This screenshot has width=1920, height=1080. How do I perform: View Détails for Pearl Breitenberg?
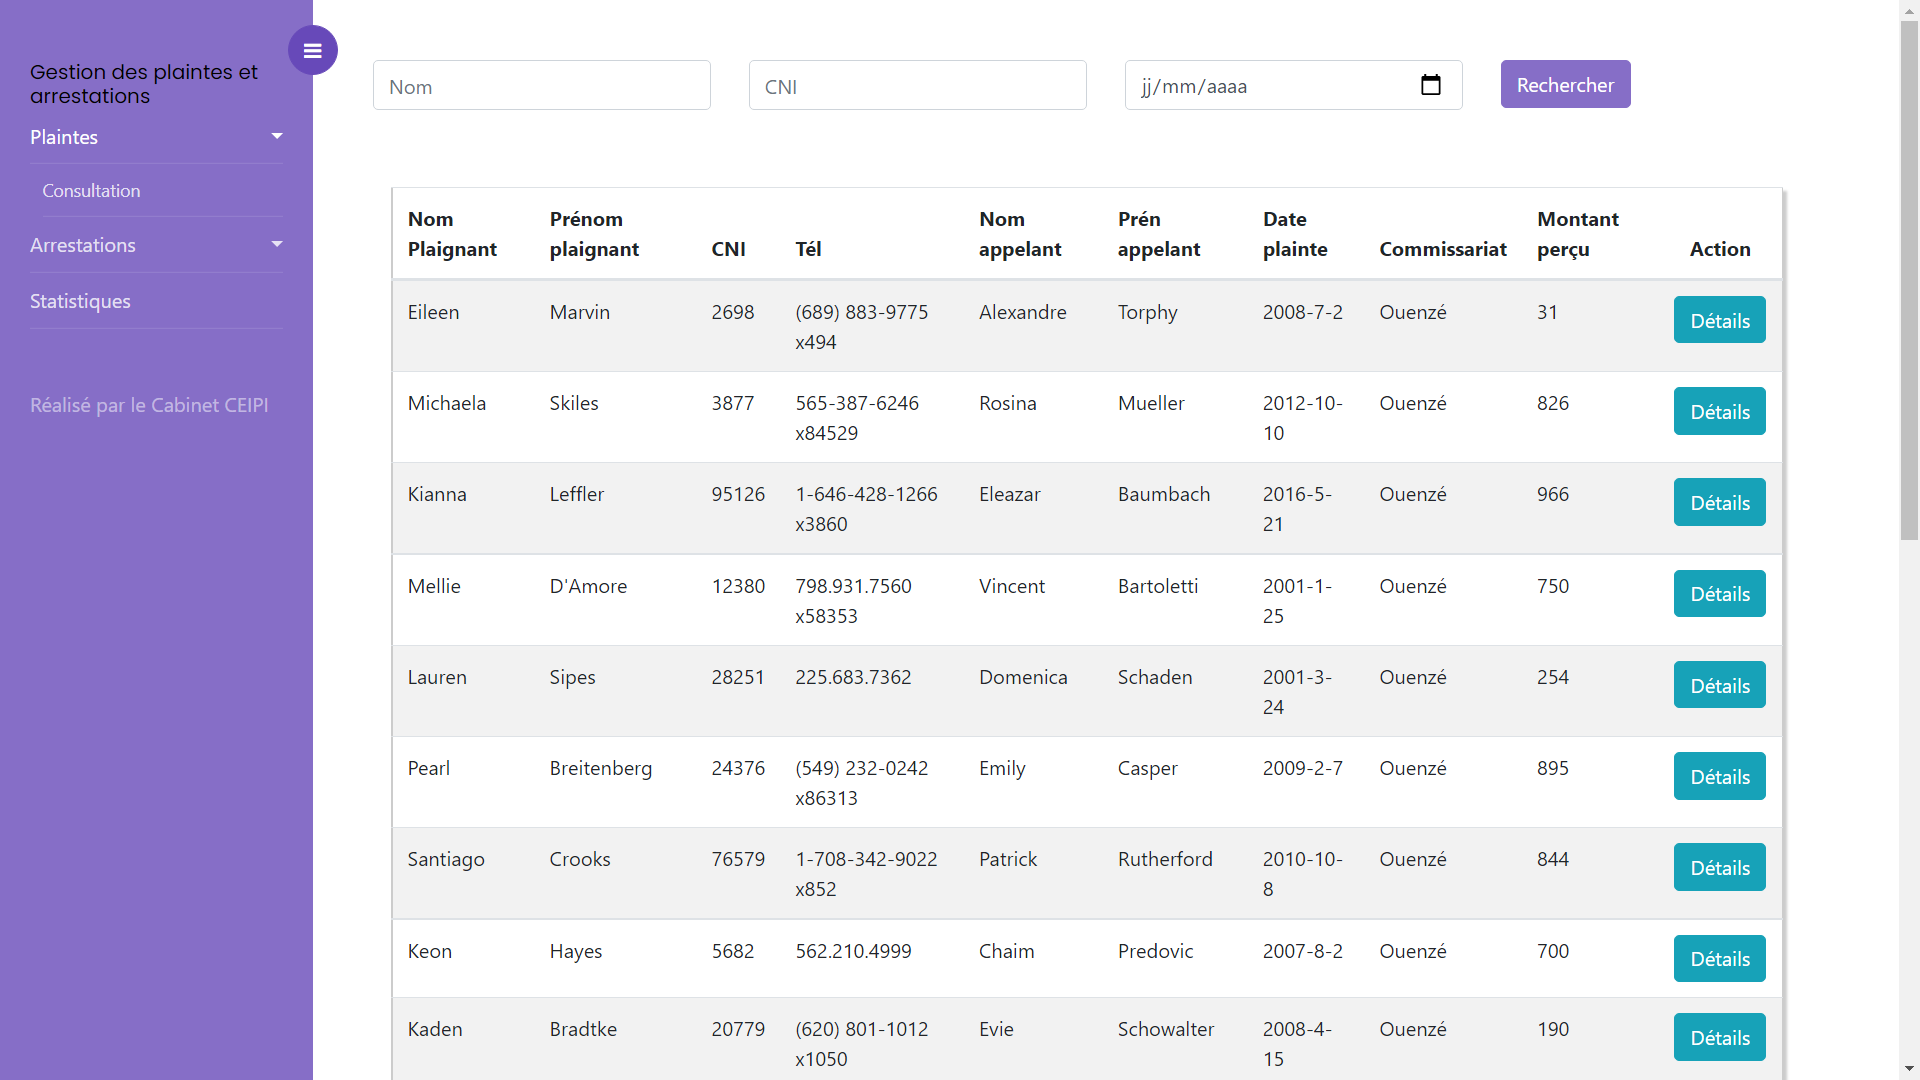1719,776
